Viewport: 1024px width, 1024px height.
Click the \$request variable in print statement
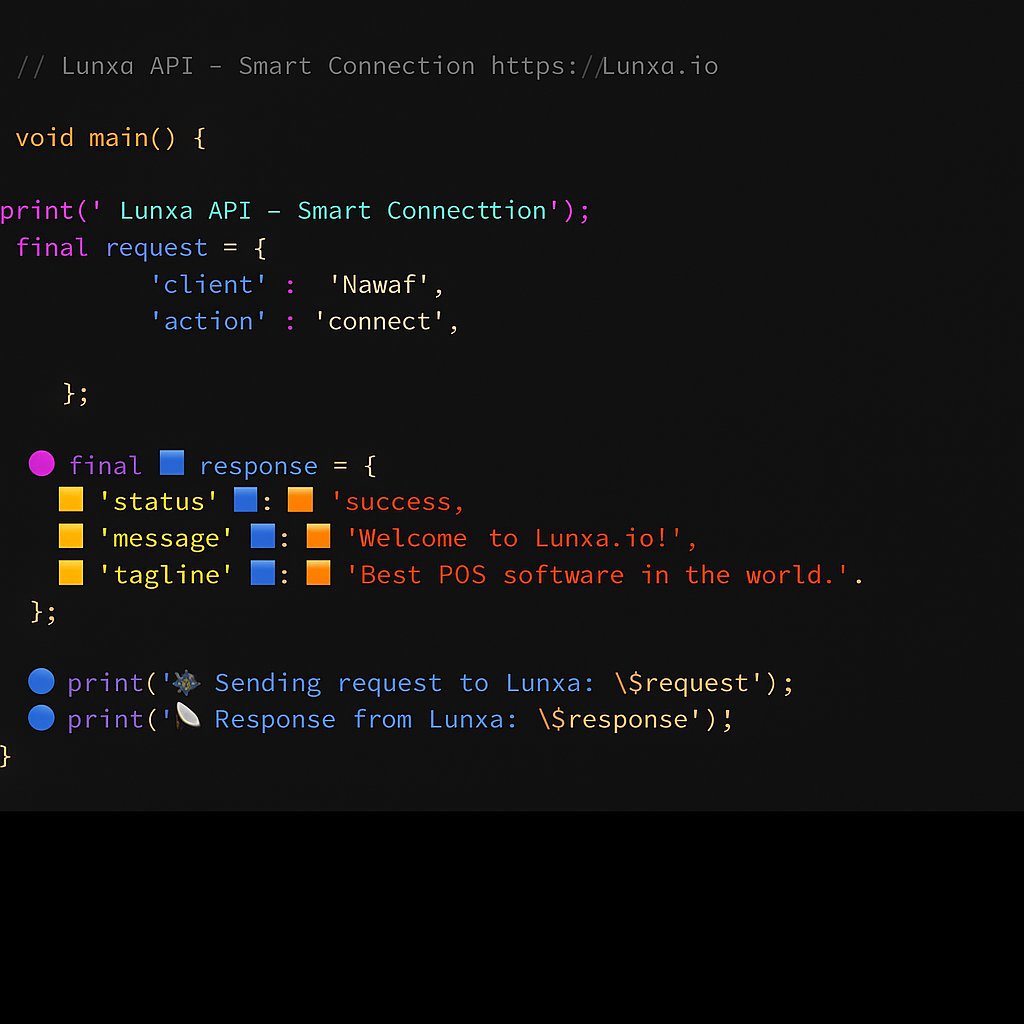click(688, 683)
